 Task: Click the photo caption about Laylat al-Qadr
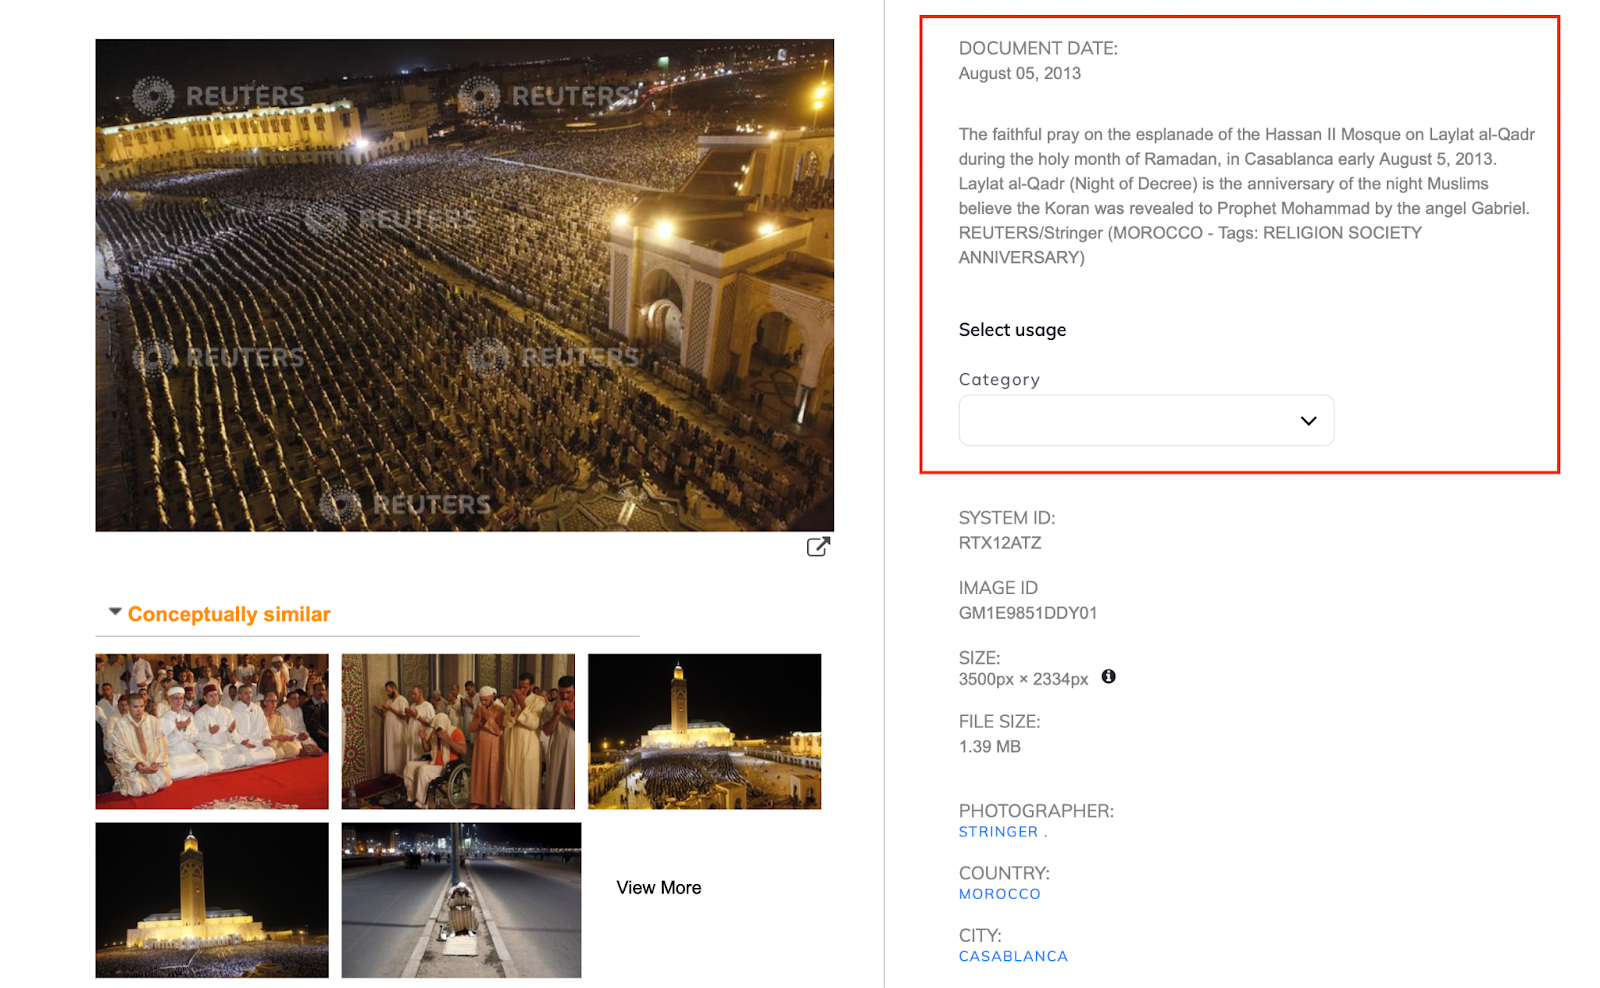click(x=1246, y=196)
